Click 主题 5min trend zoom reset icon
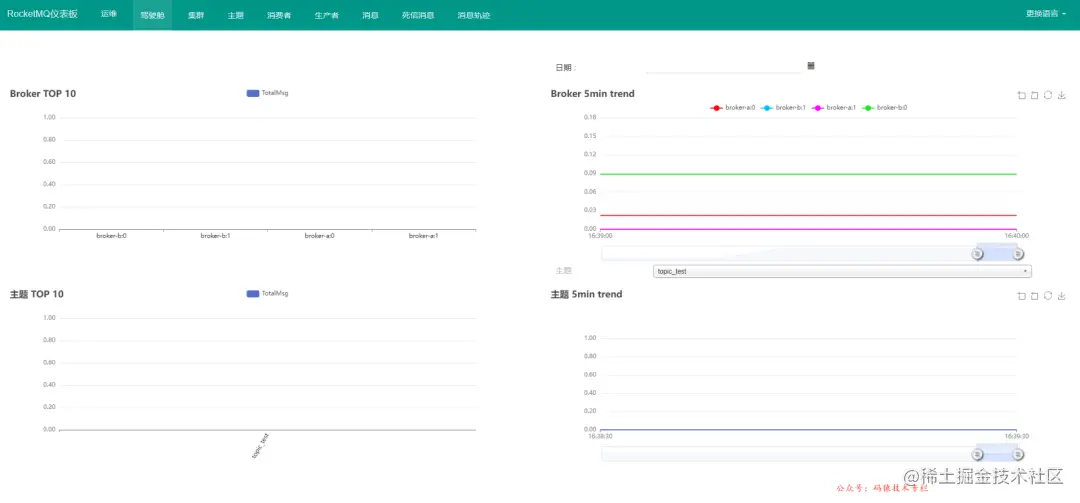 [x=1035, y=296]
